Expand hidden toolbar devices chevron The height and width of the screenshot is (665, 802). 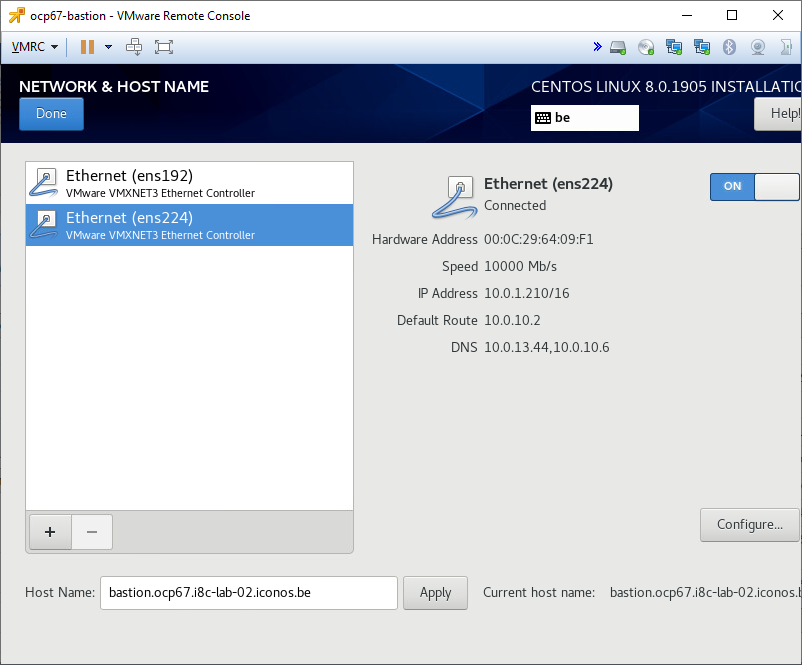click(597, 47)
